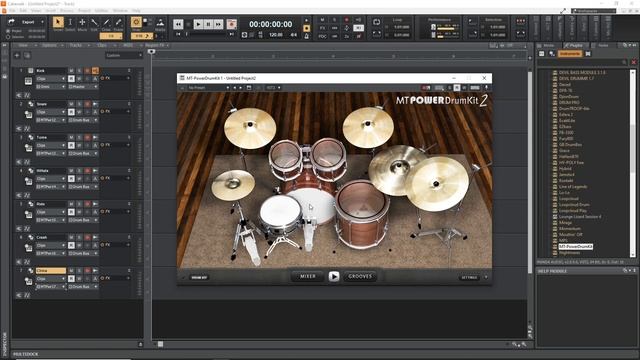Arm record on the Toms track

pos(87,138)
